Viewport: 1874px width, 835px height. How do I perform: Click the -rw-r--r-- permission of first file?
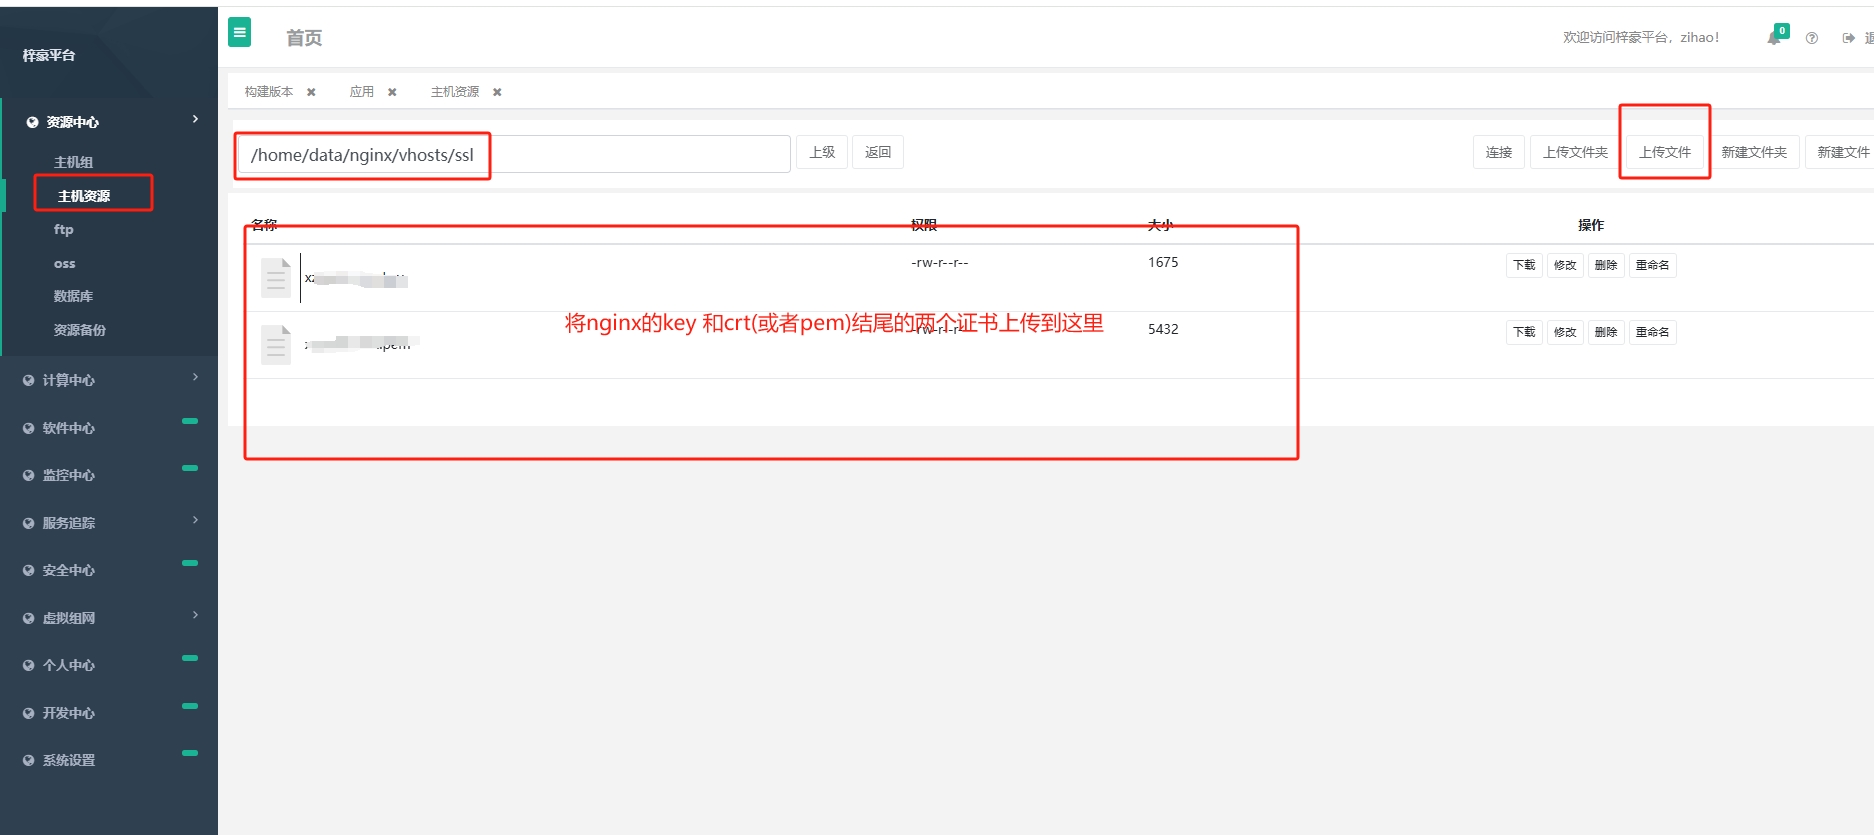(x=939, y=262)
